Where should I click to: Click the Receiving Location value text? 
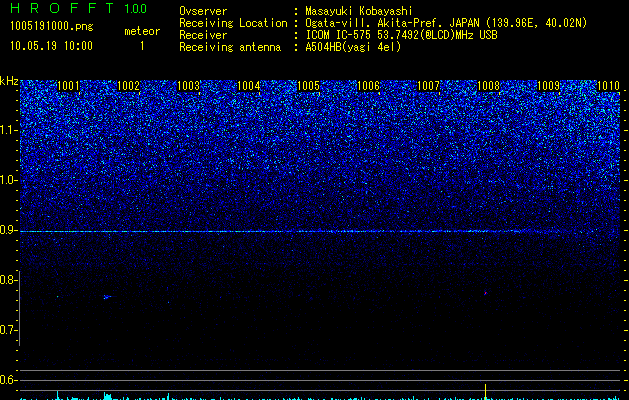click(x=446, y=23)
